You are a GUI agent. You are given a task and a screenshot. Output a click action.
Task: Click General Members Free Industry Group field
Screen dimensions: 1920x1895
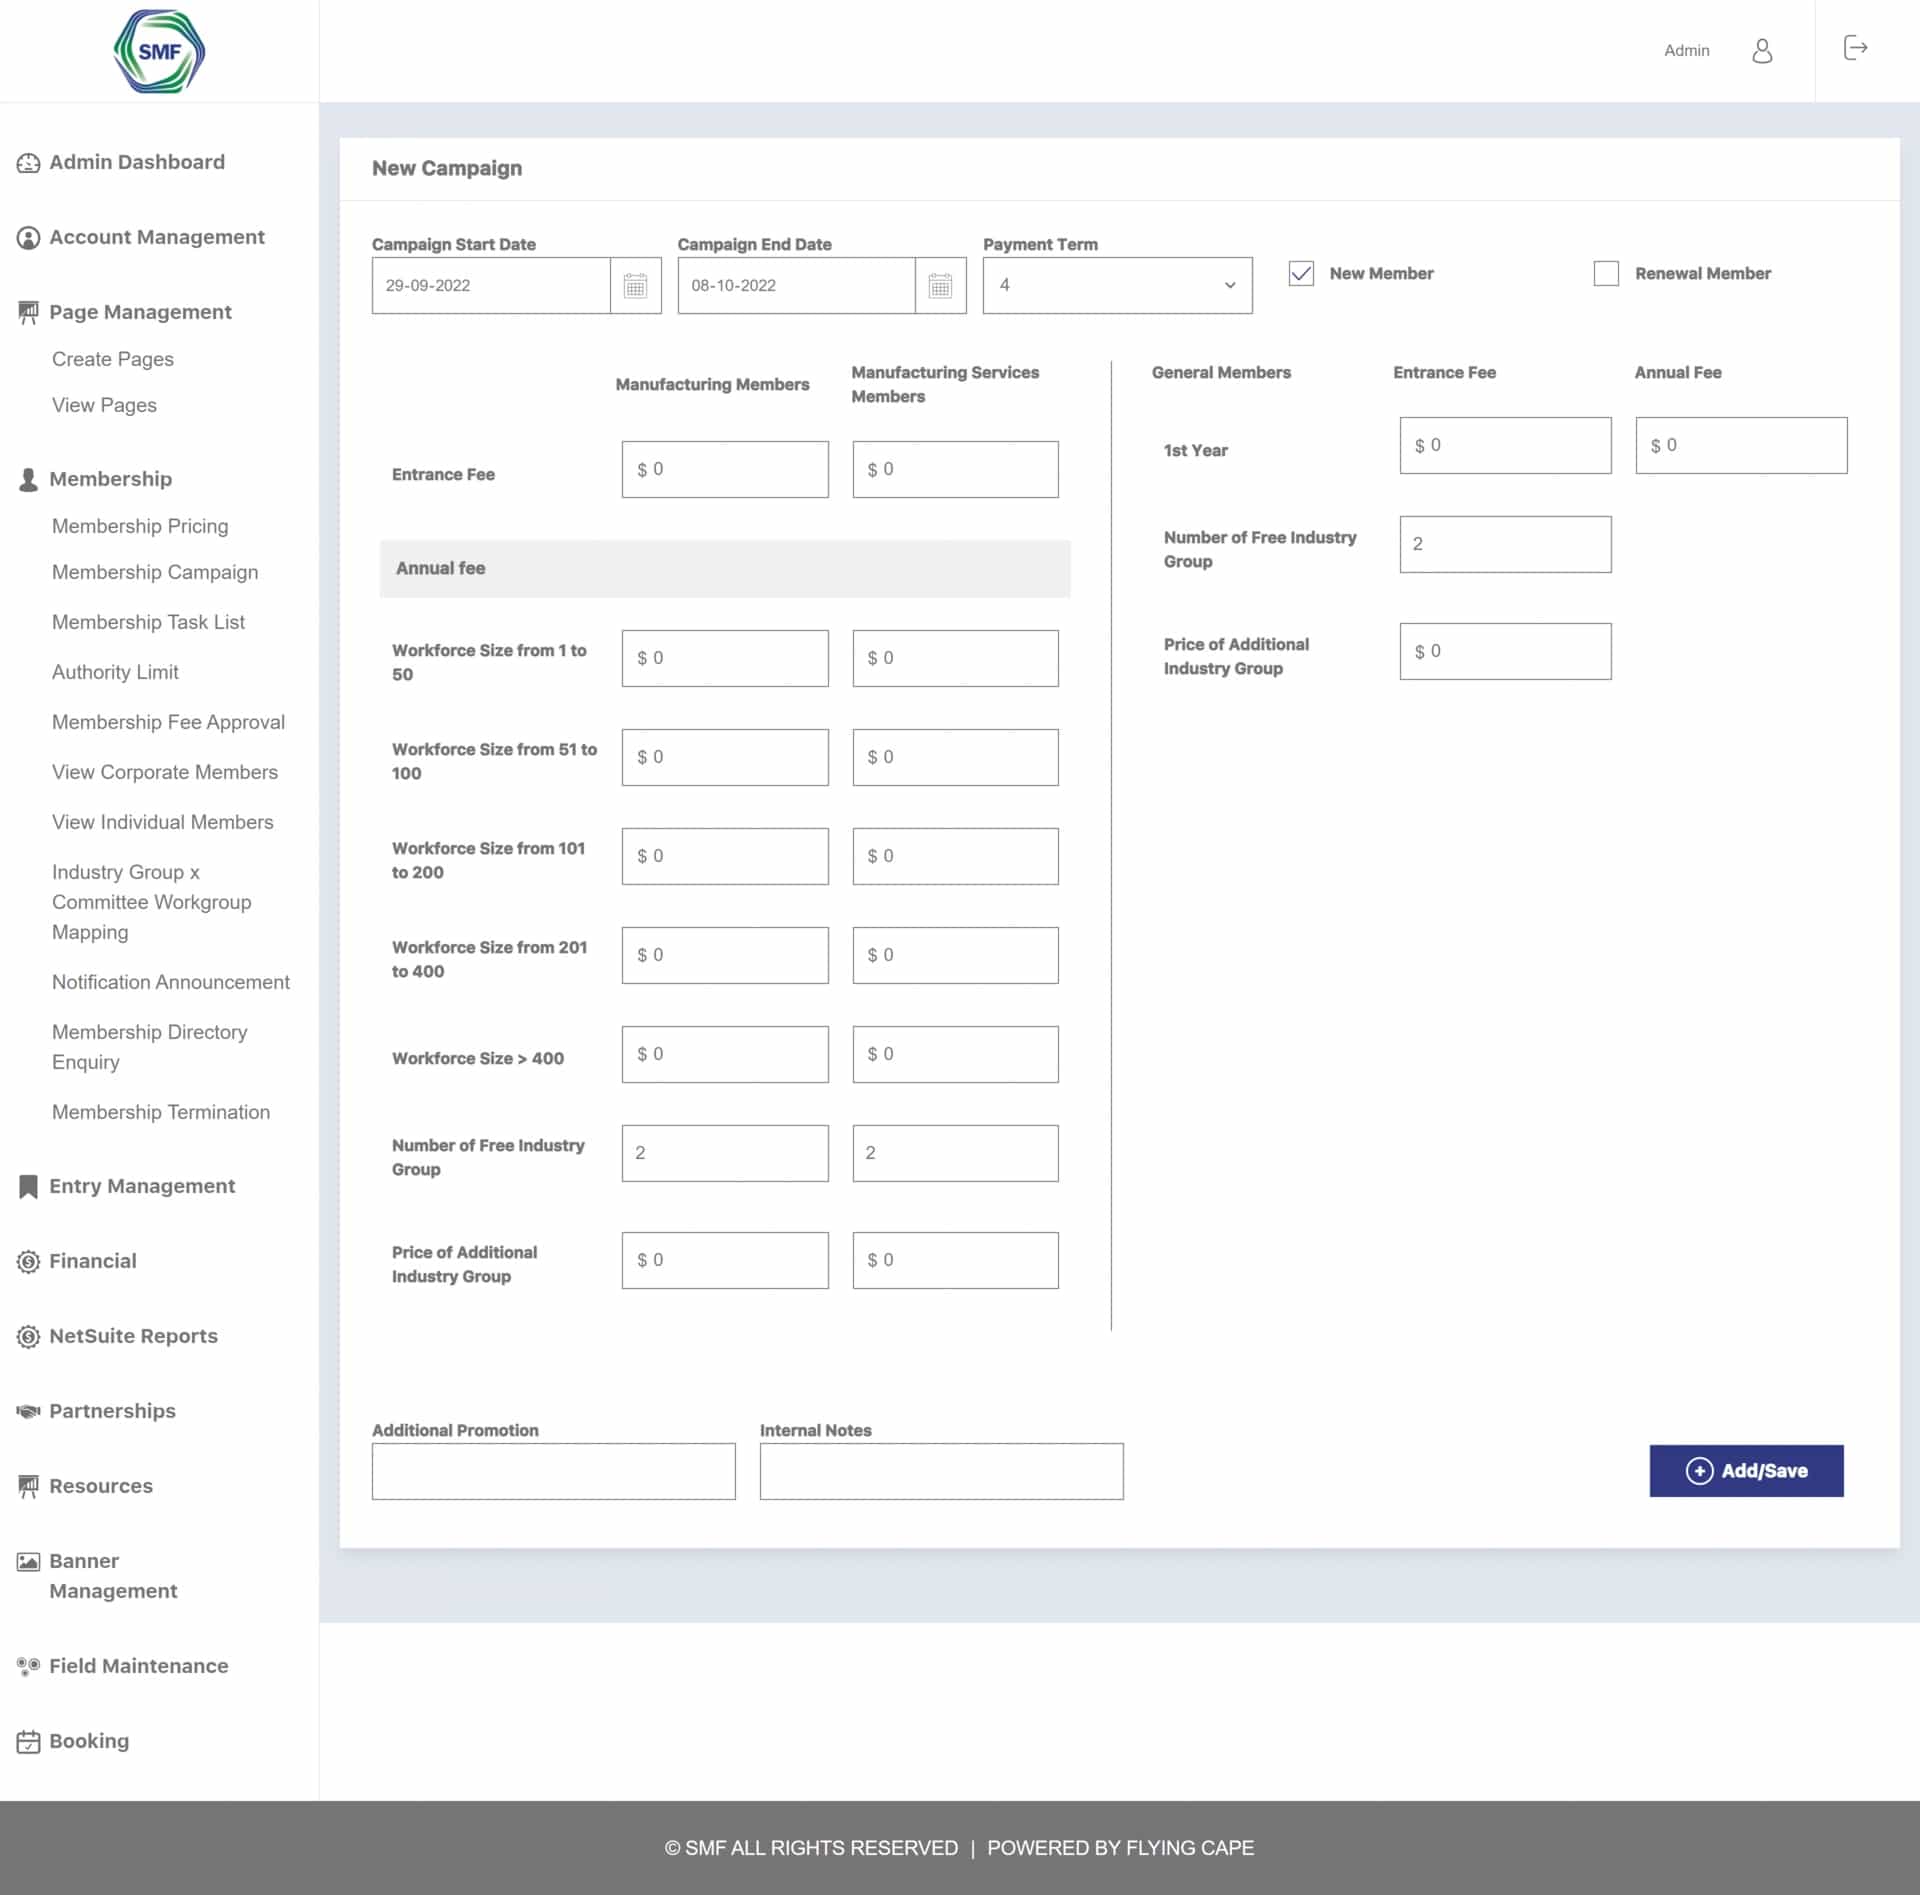tap(1505, 544)
